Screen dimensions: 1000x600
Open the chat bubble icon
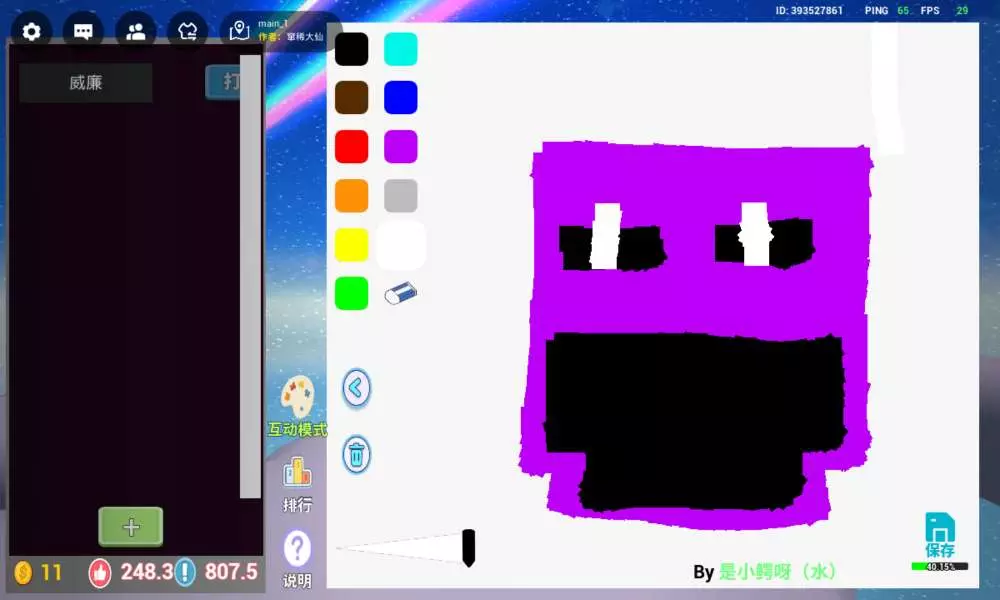click(84, 31)
